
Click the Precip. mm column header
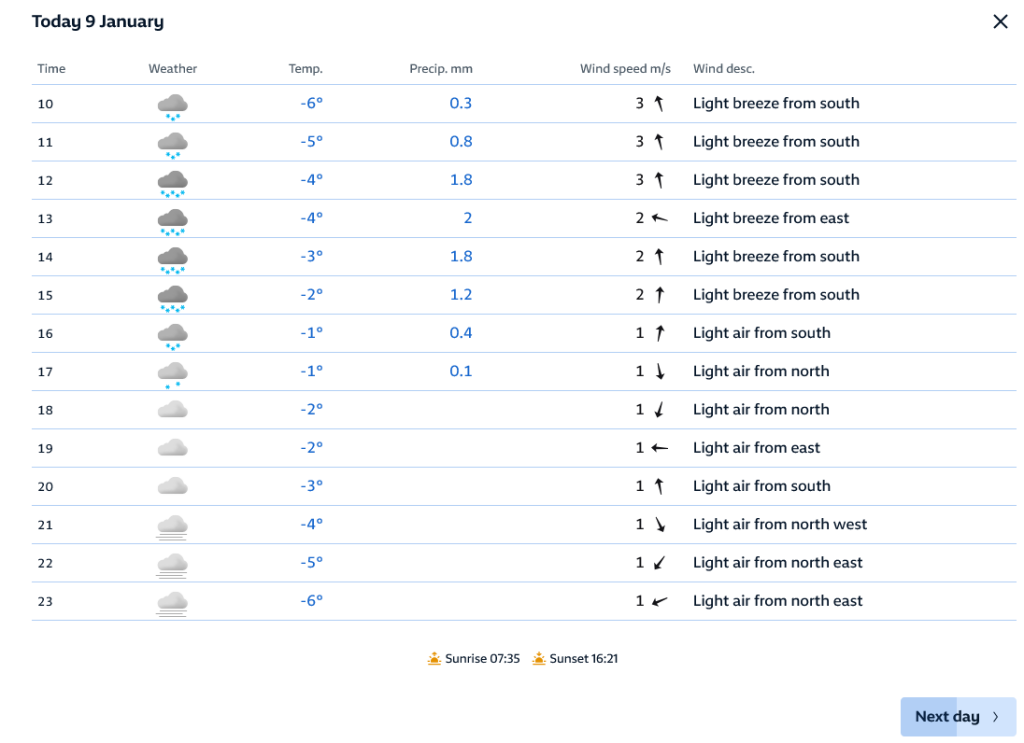(441, 69)
